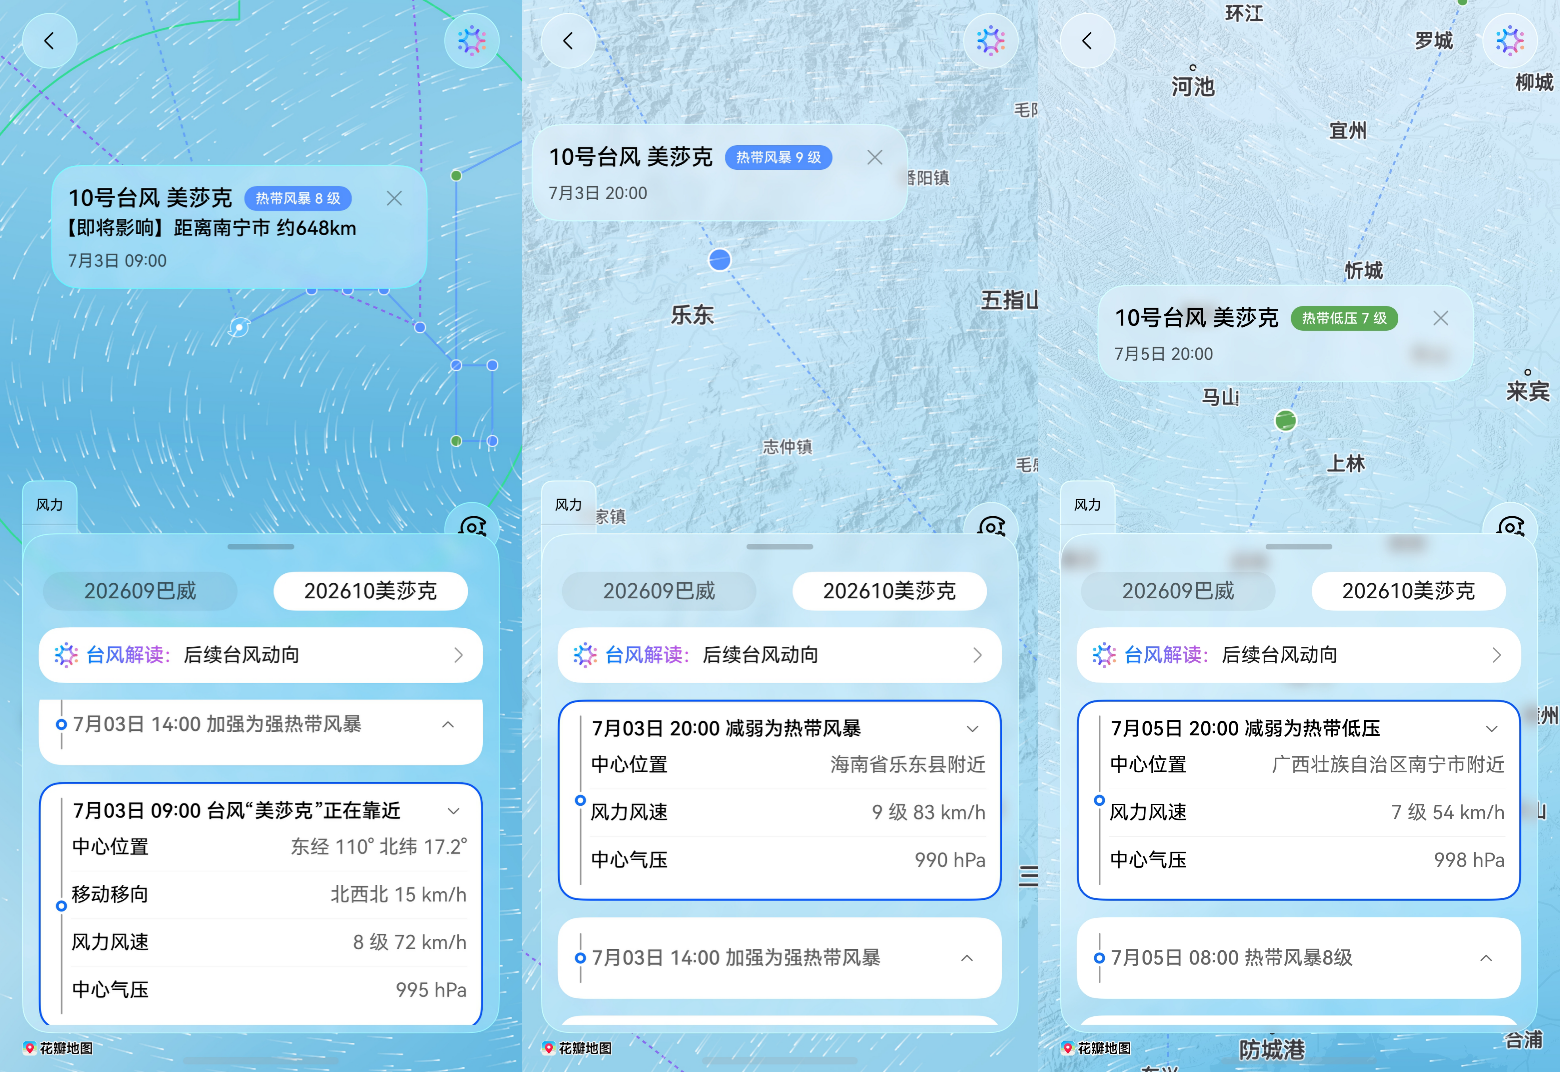Switch to 202609巴威 tab in middle screen
This screenshot has height=1074, width=1562.
point(659,591)
